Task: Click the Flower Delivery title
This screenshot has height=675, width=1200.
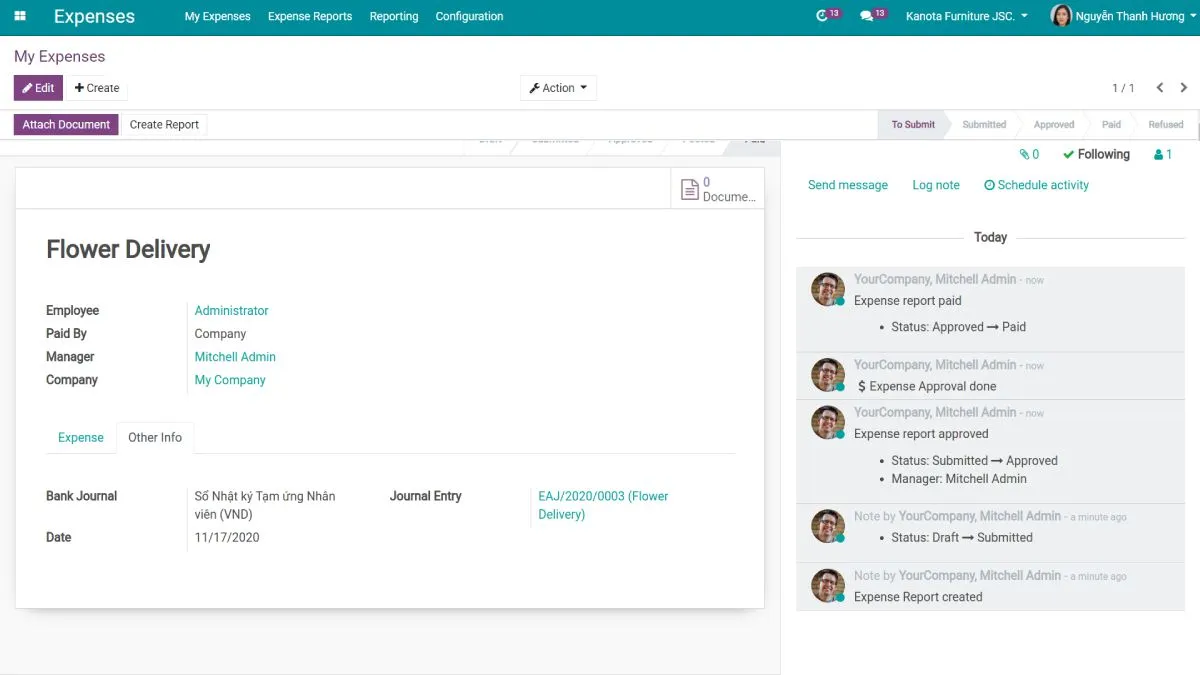Action: [128, 249]
